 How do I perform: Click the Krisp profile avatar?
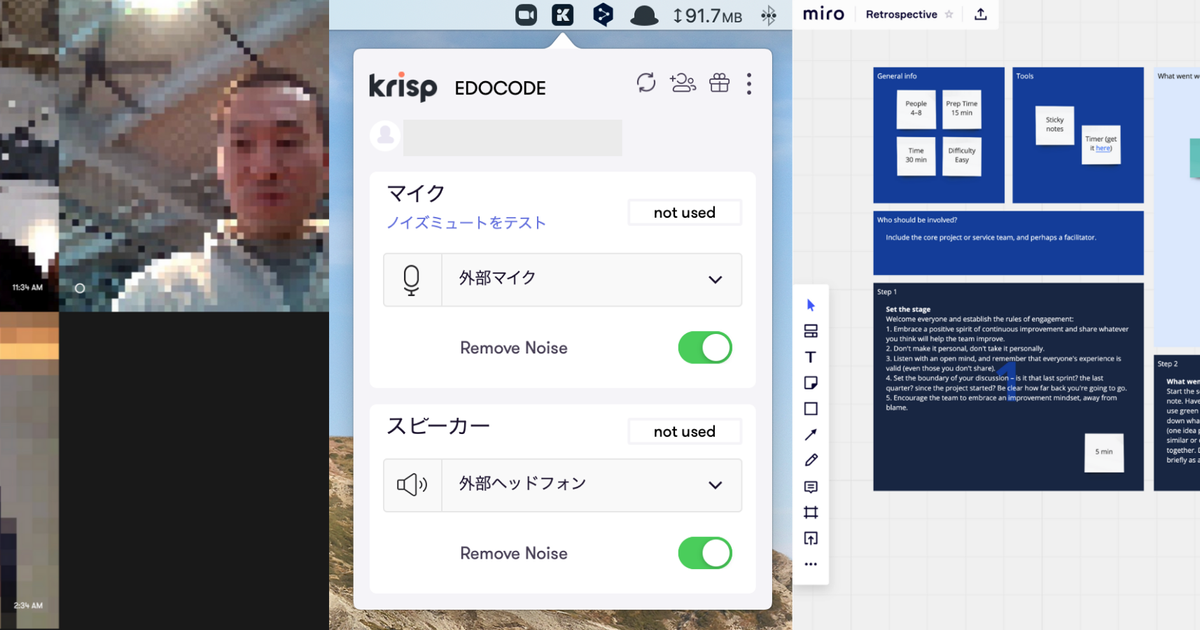(x=385, y=137)
